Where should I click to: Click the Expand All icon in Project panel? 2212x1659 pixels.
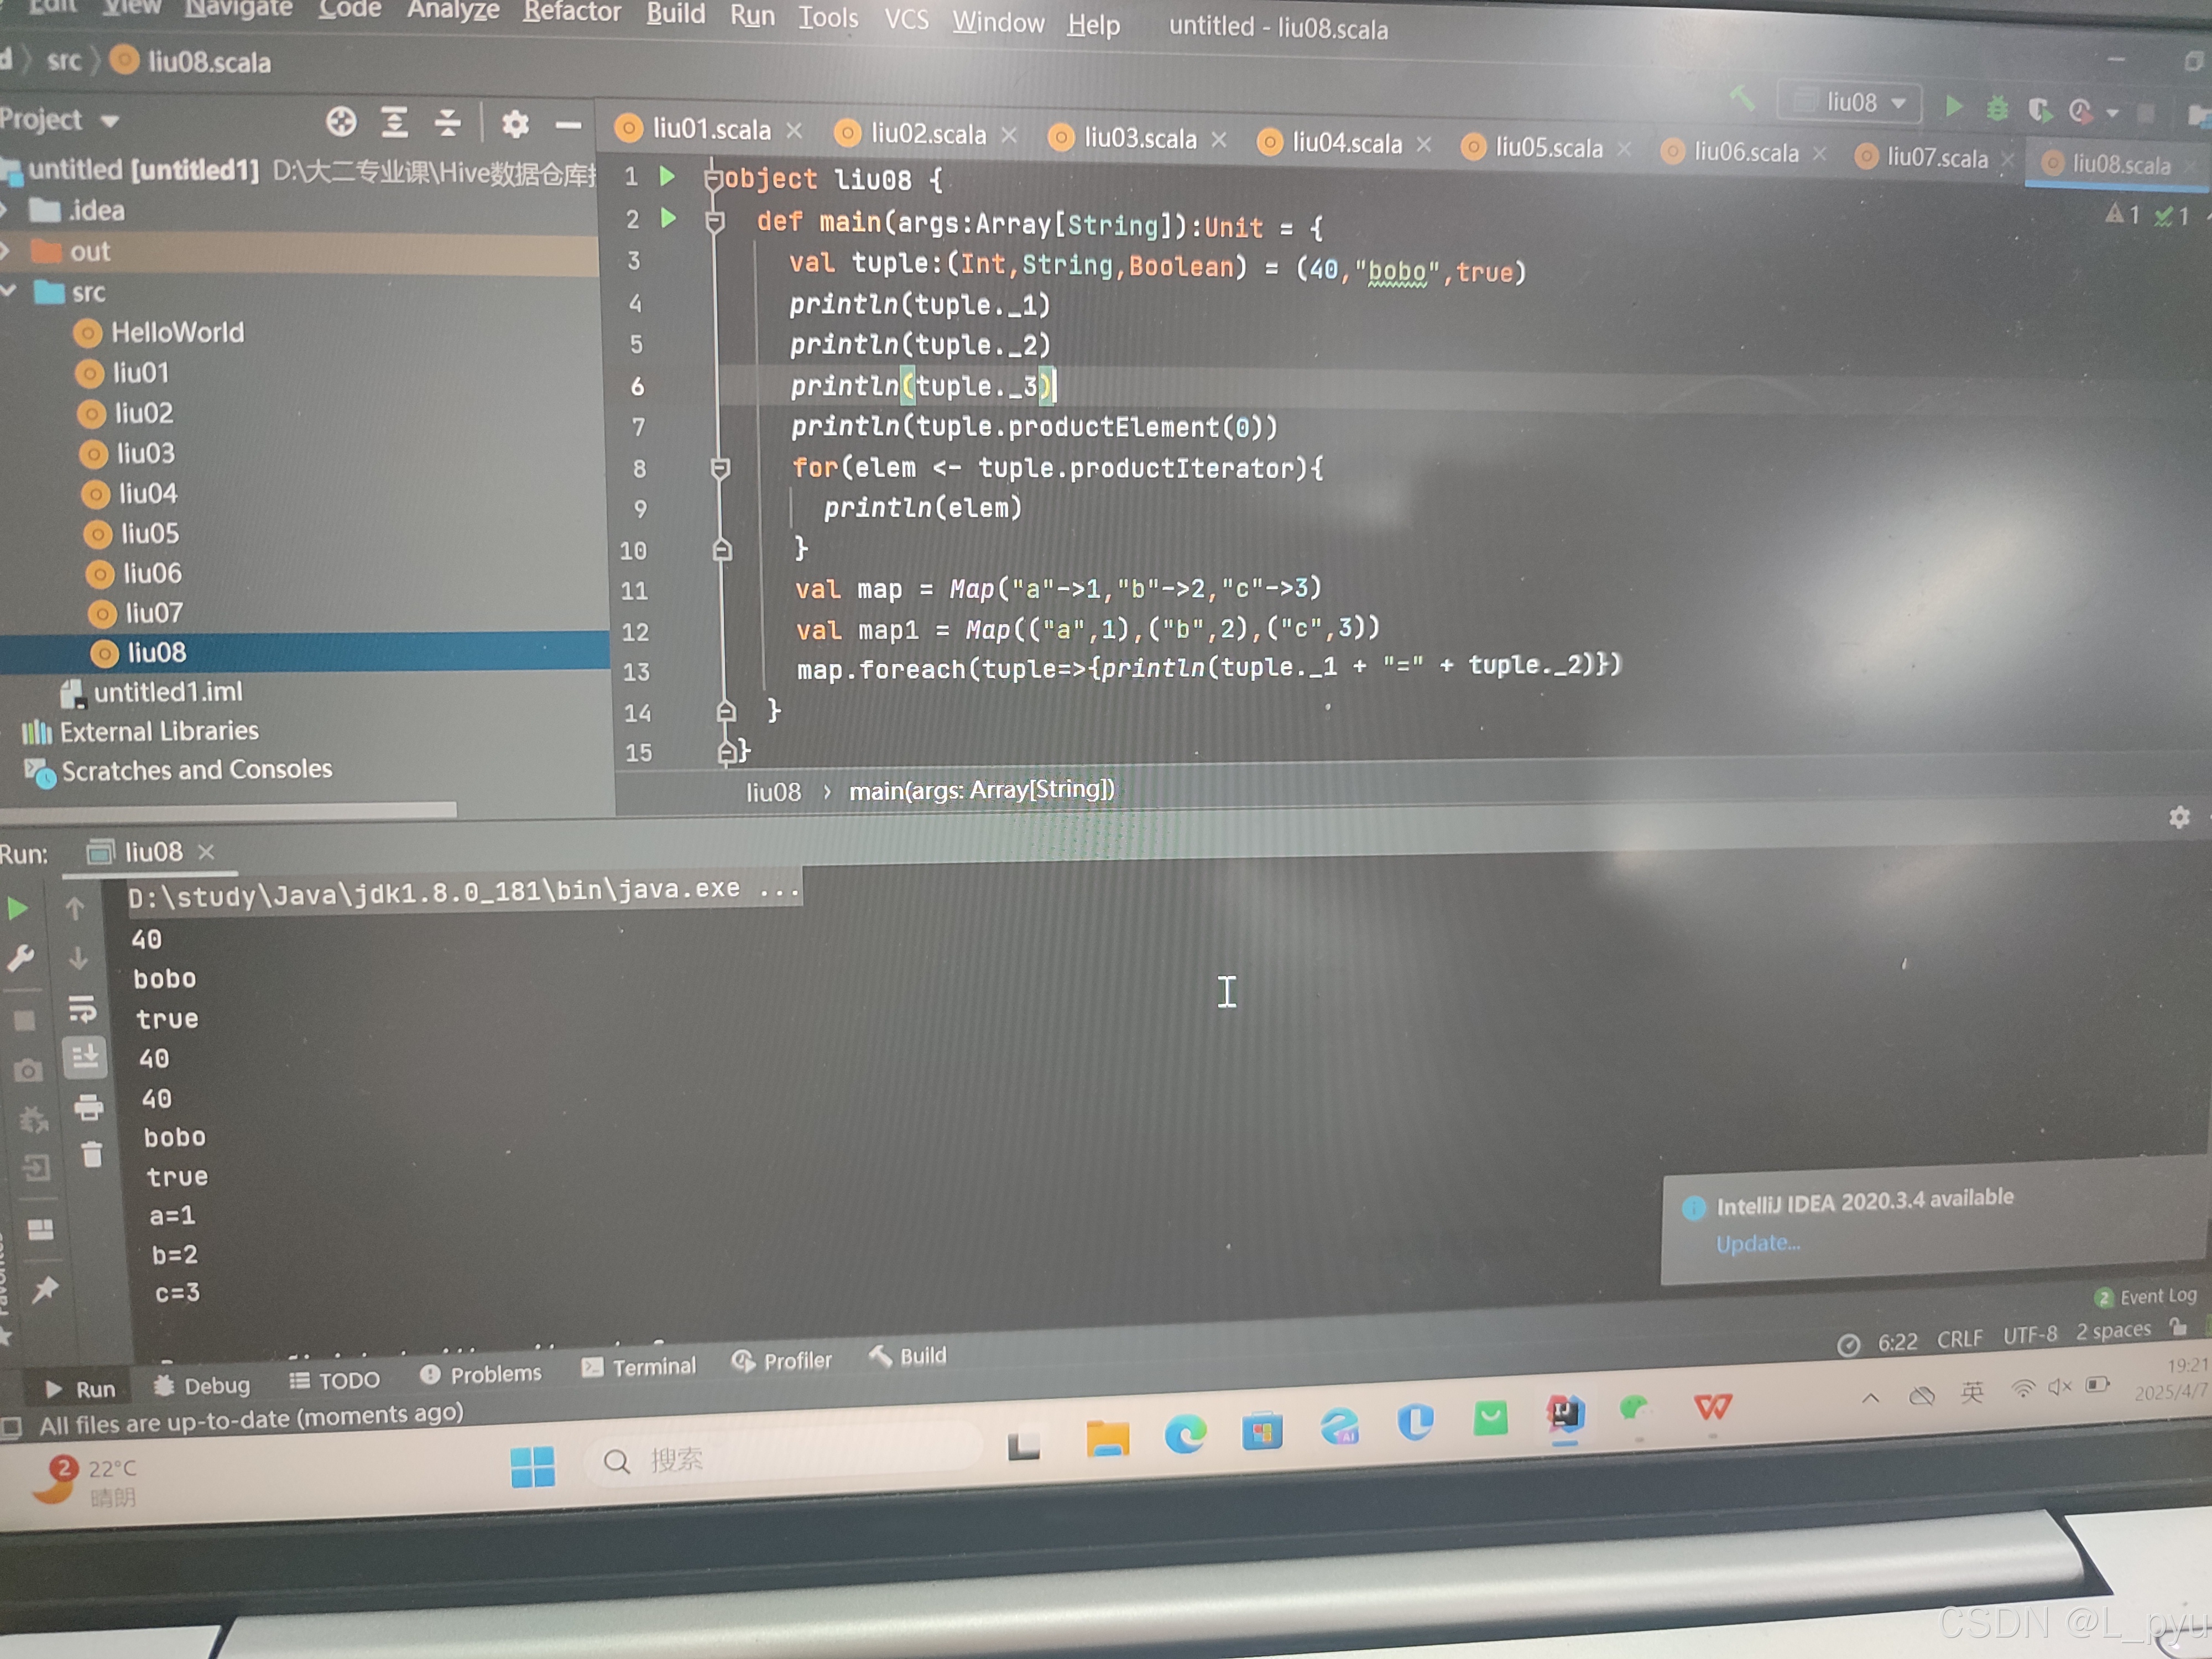[395, 123]
